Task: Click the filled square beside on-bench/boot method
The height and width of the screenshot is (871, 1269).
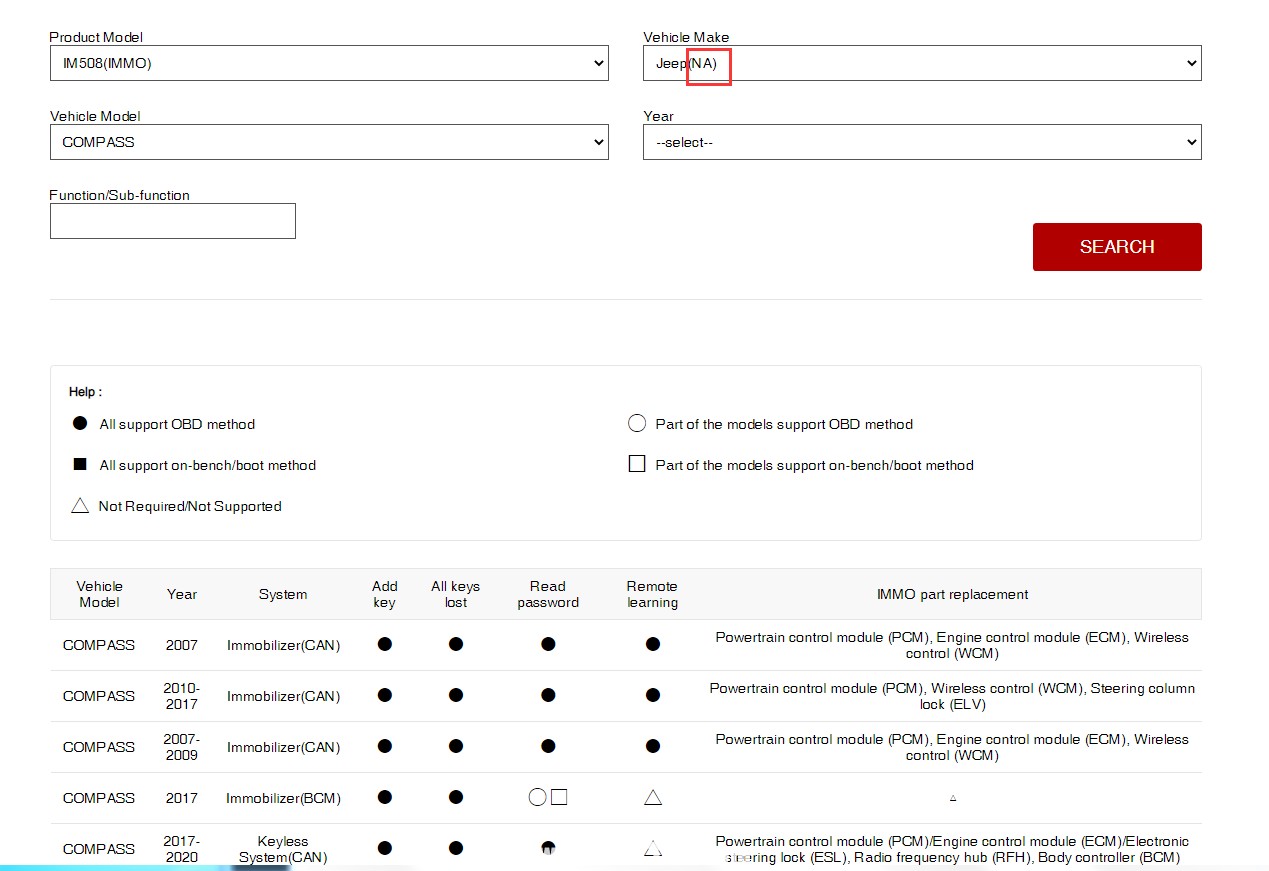Action: click(x=81, y=464)
